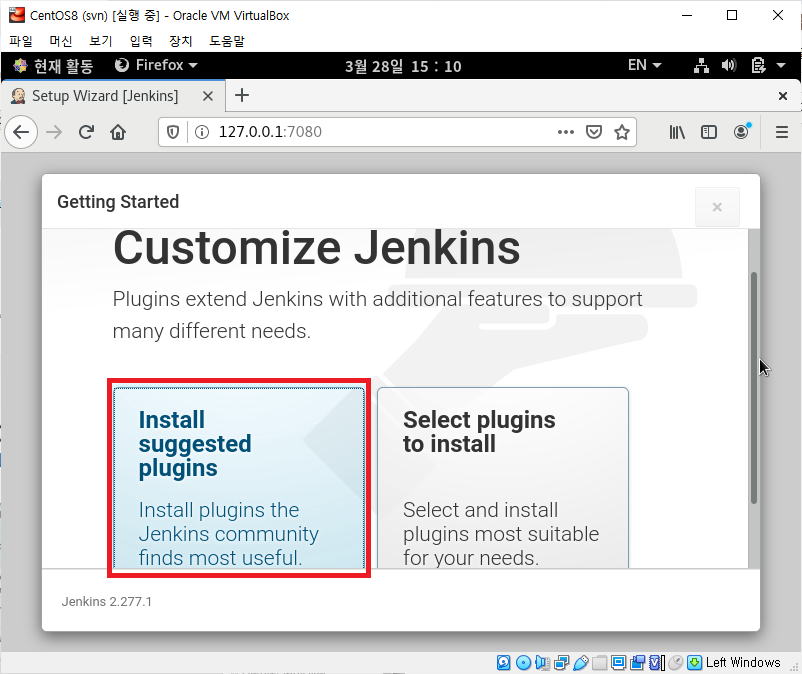802x674 pixels.
Task: Click the volume speaker icon in top bar
Action: coord(729,65)
